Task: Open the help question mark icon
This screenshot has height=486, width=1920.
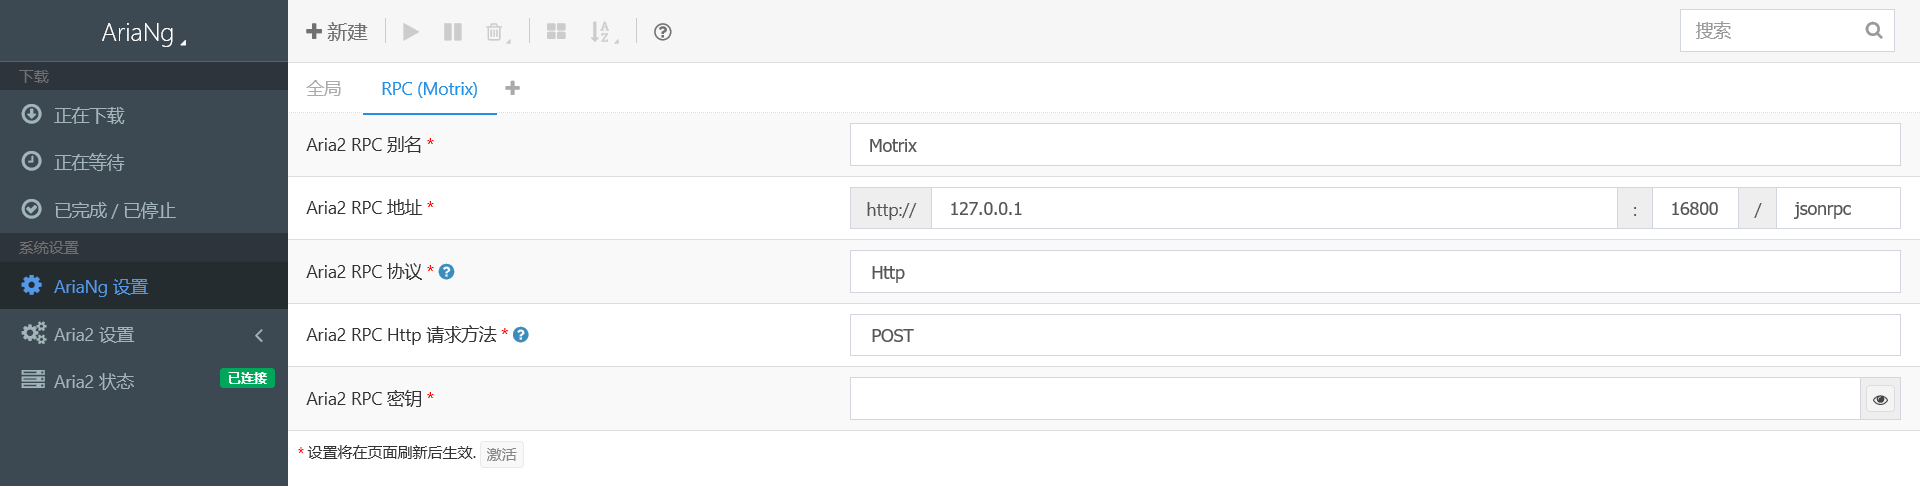Action: click(x=662, y=32)
